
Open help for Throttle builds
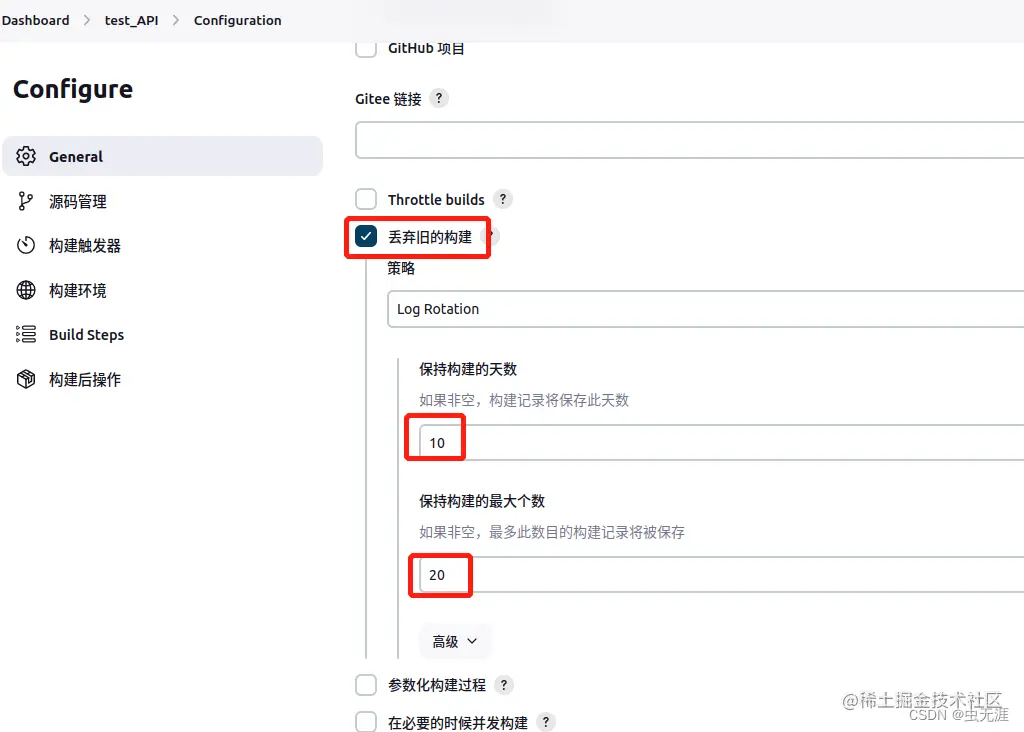point(502,199)
